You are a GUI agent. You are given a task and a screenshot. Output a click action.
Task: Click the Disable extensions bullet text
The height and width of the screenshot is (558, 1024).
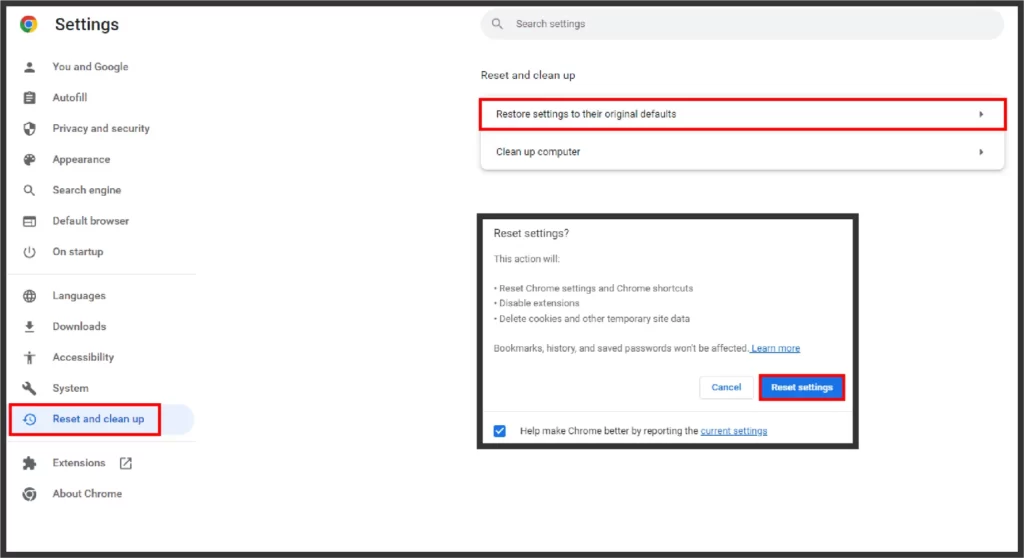click(539, 303)
